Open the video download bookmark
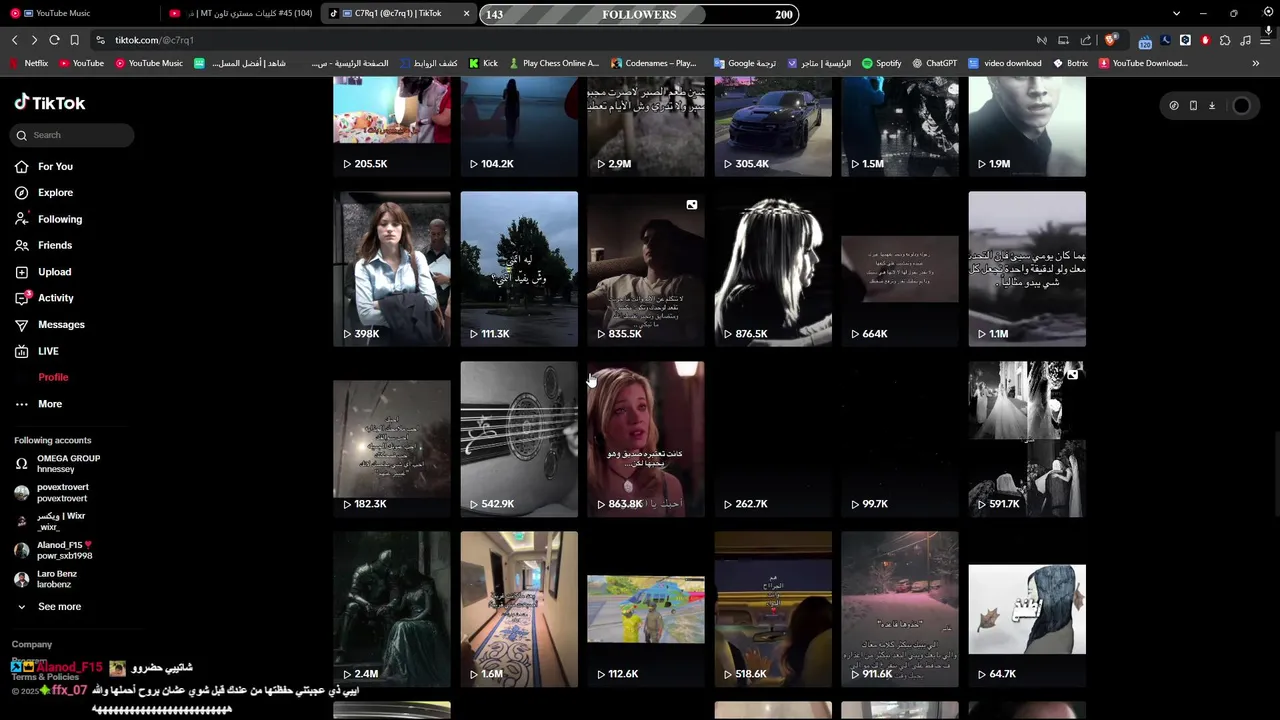 [1005, 63]
